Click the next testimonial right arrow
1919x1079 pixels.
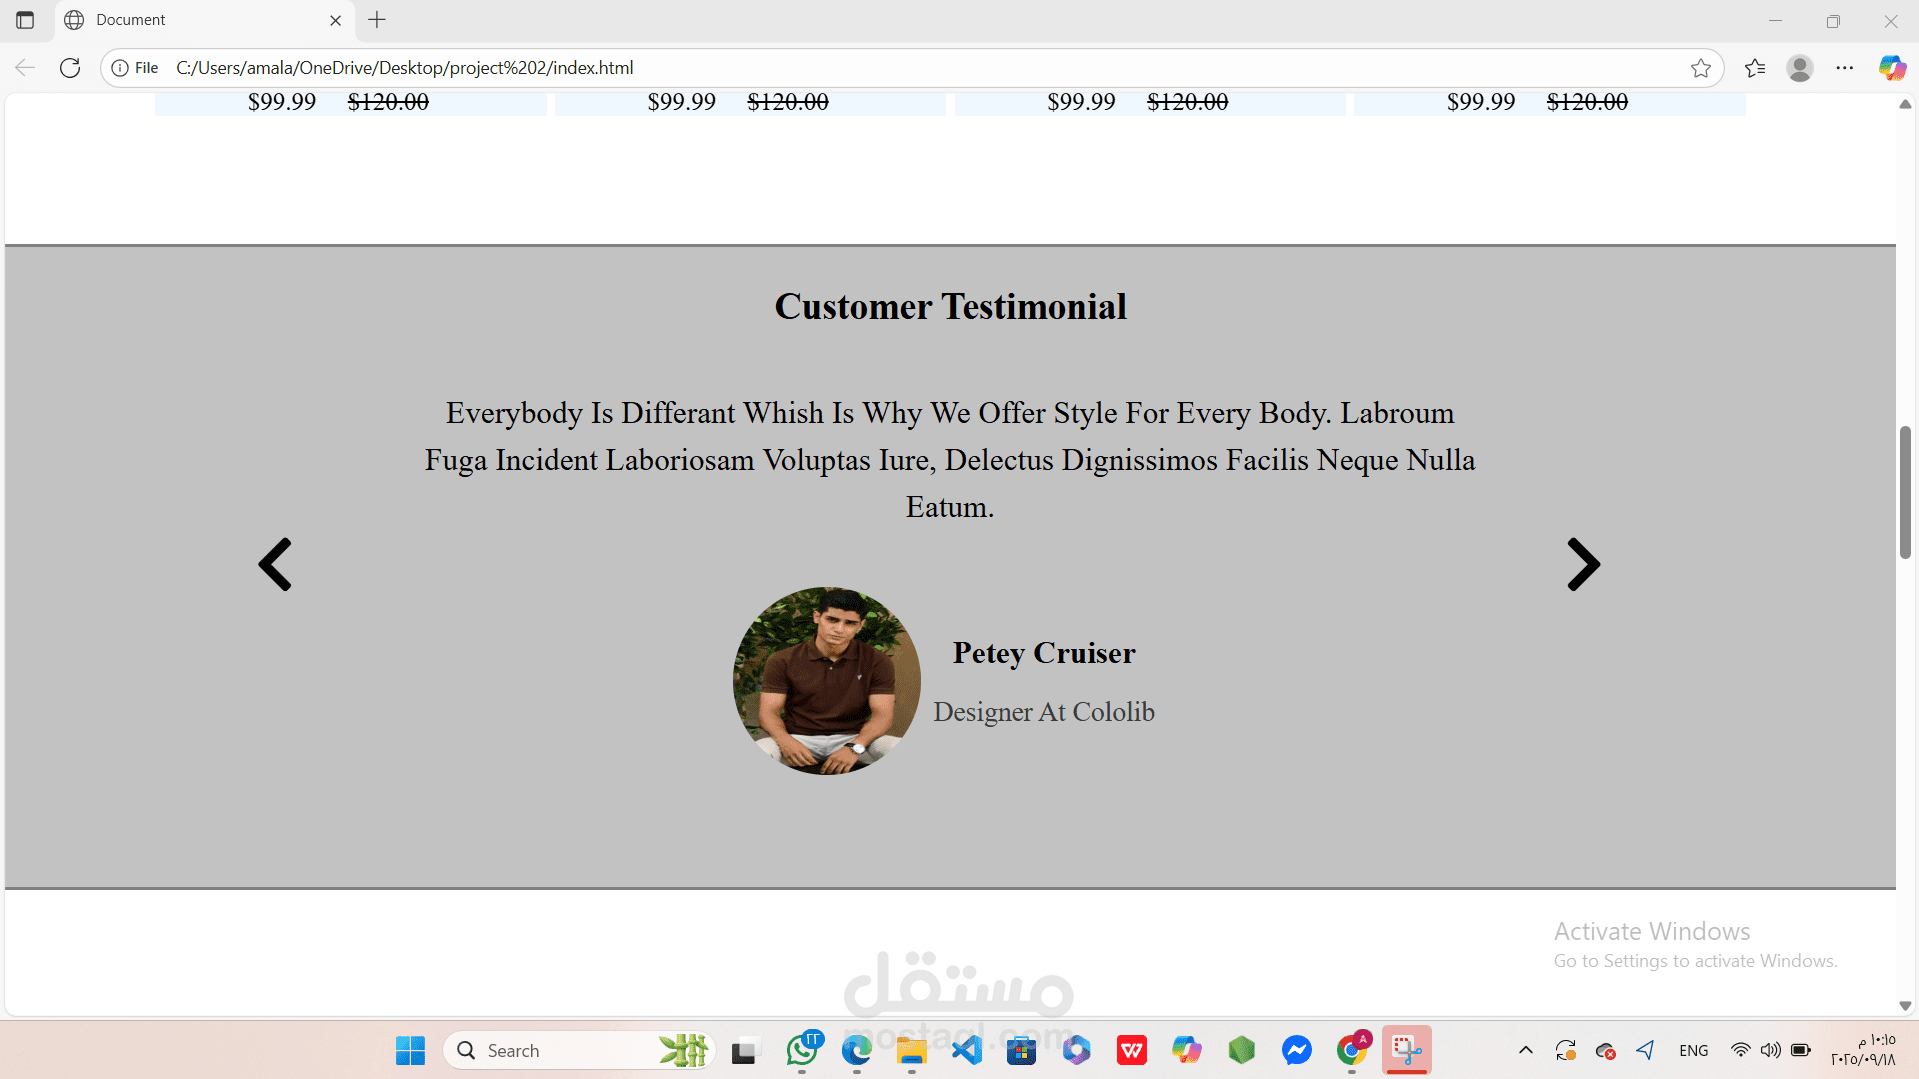pyautogui.click(x=1583, y=565)
